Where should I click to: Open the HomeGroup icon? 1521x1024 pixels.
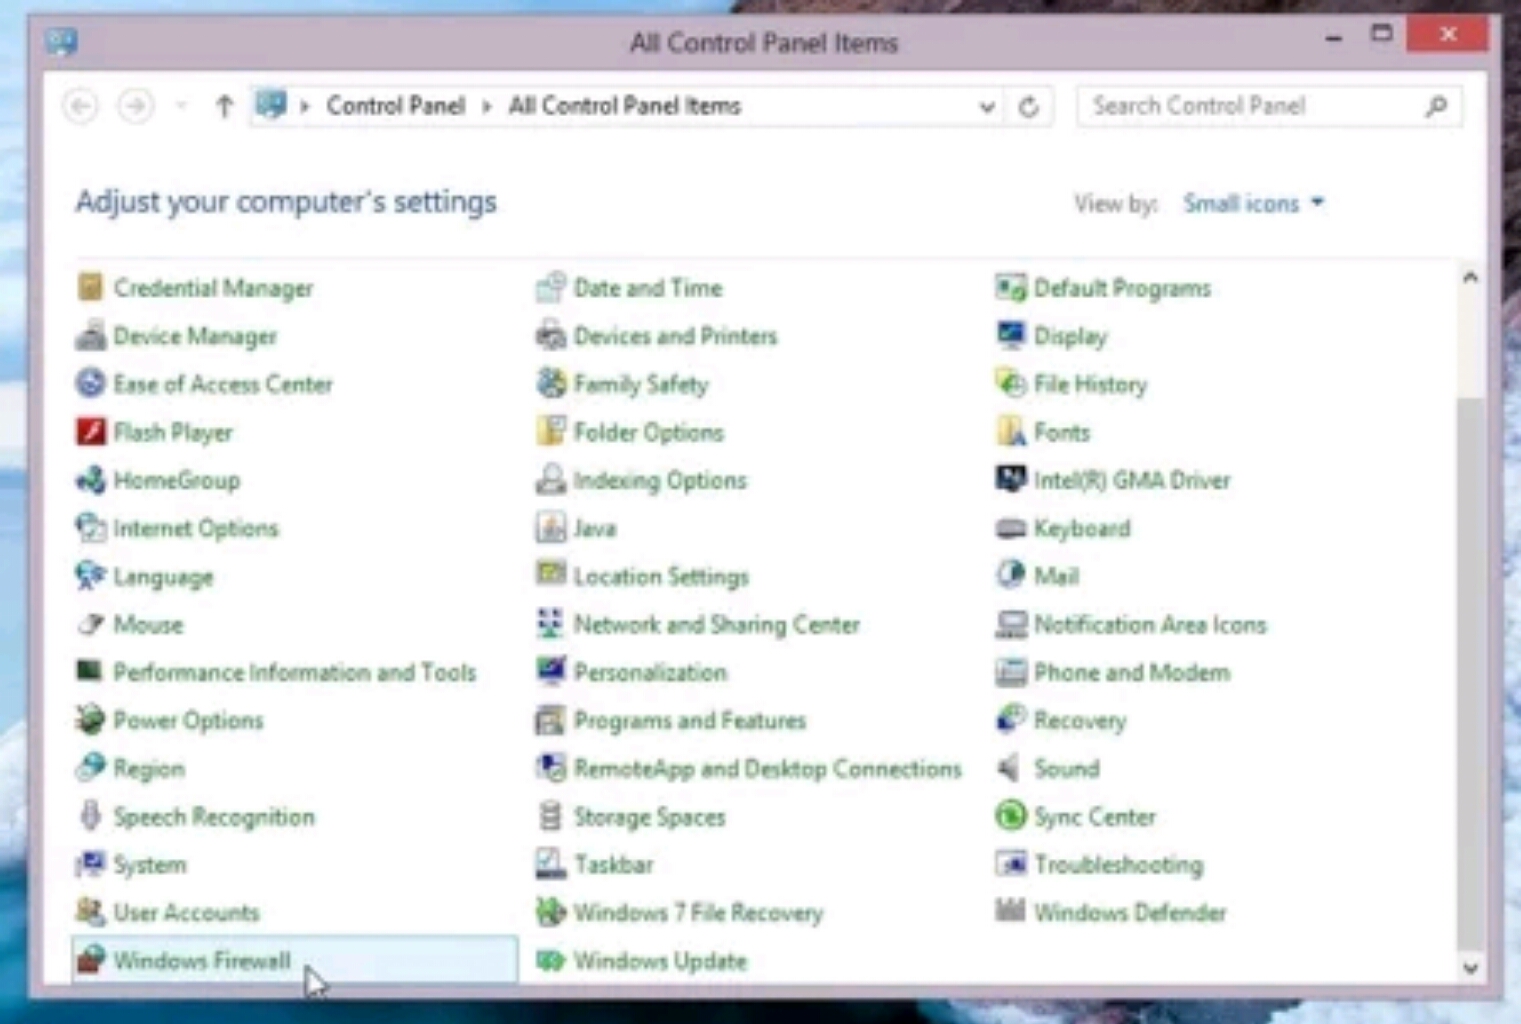coord(90,480)
